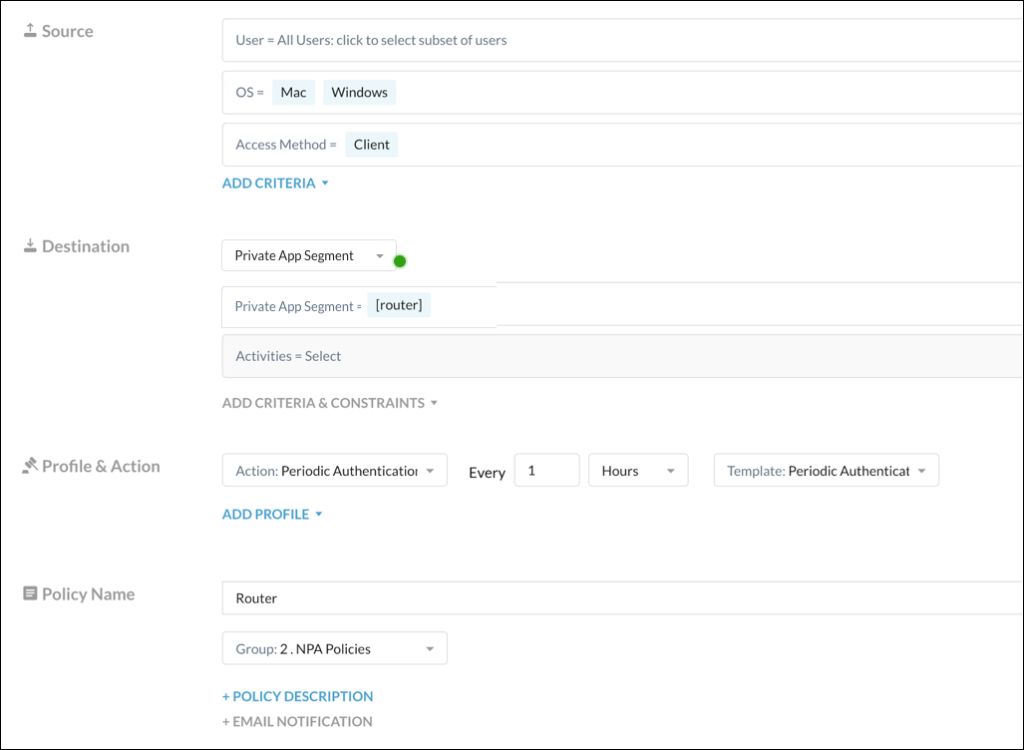Click the Every label before the interval
Viewport: 1024px width, 750px height.
(x=487, y=472)
